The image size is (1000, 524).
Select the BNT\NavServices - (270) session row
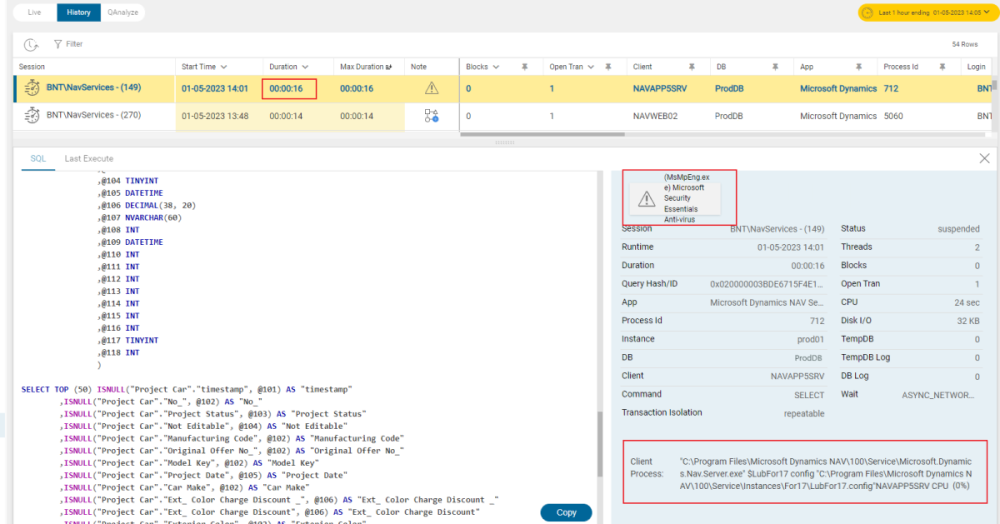click(503, 116)
